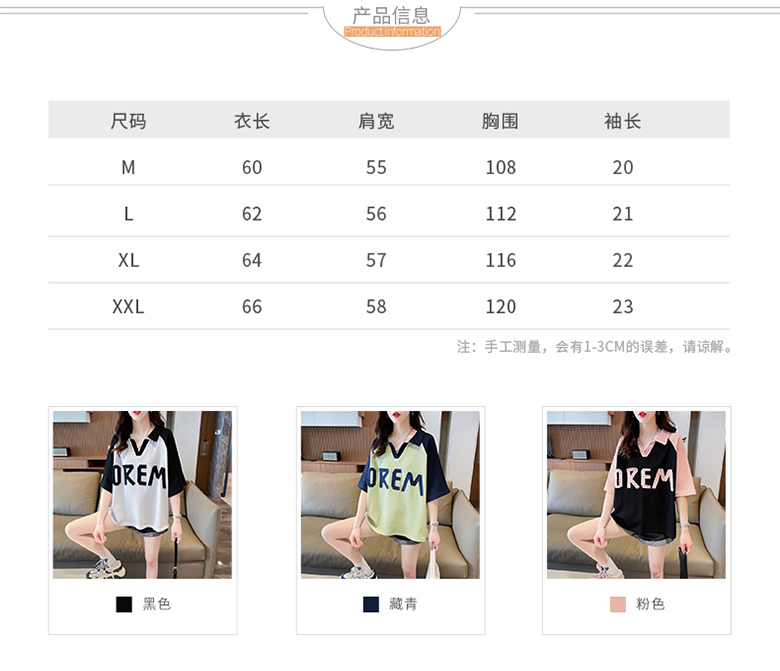Open the black and pink shirt photo
The width and height of the screenshot is (780, 671).
(x=636, y=494)
